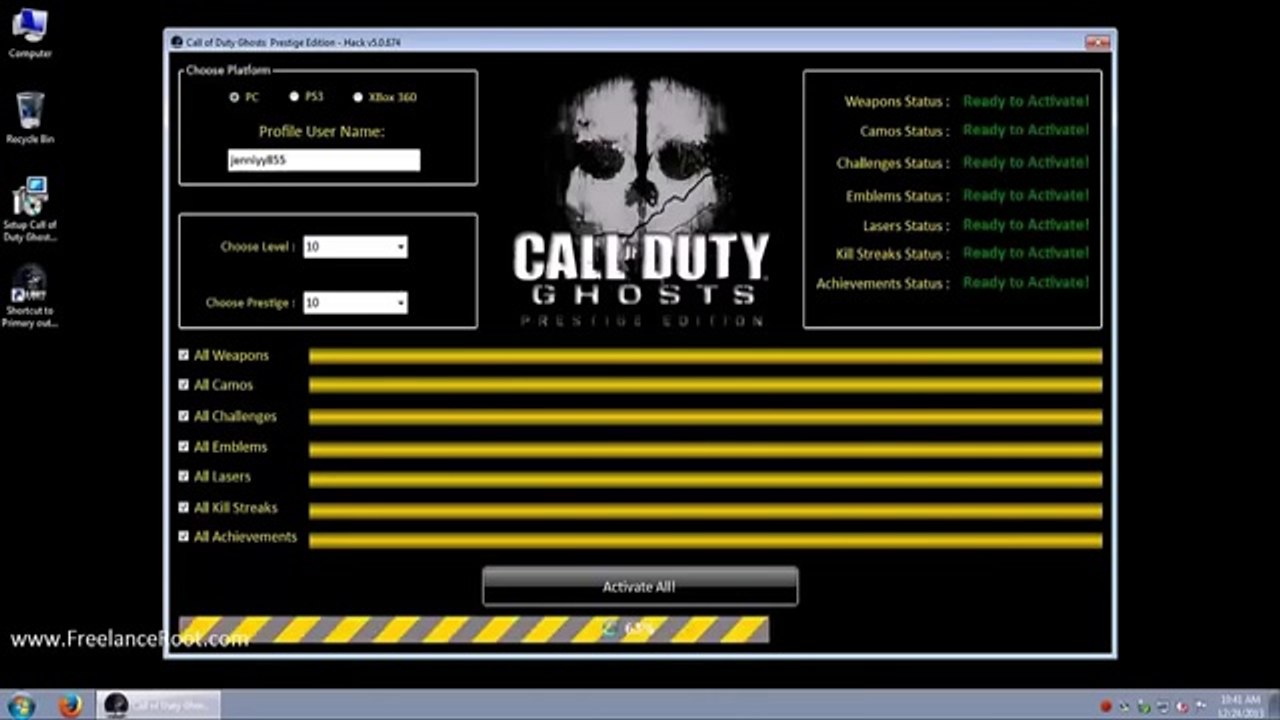Click Ready to Activate! next to Lasers Status
Screen dimensions: 1280x720
tap(1025, 225)
